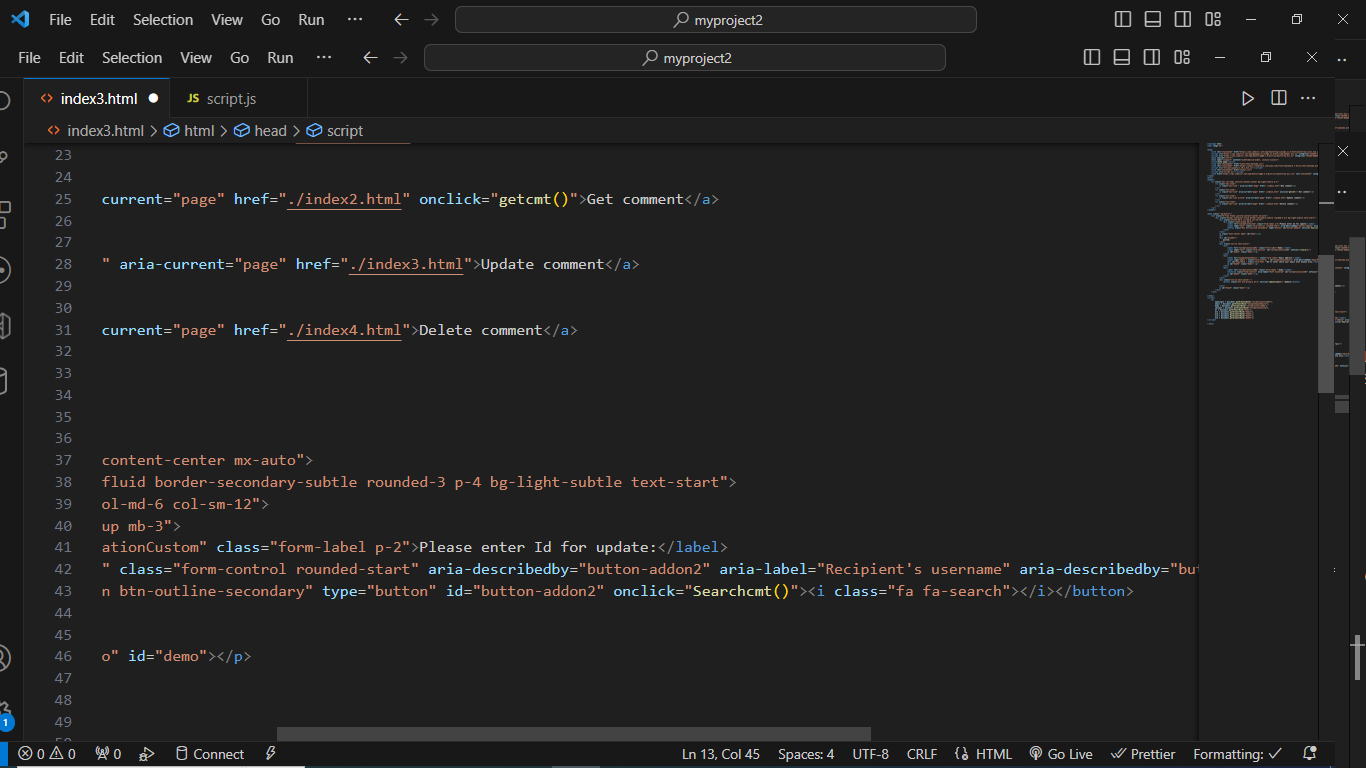Open File menu in front window
This screenshot has height=768, width=1366.
point(29,58)
